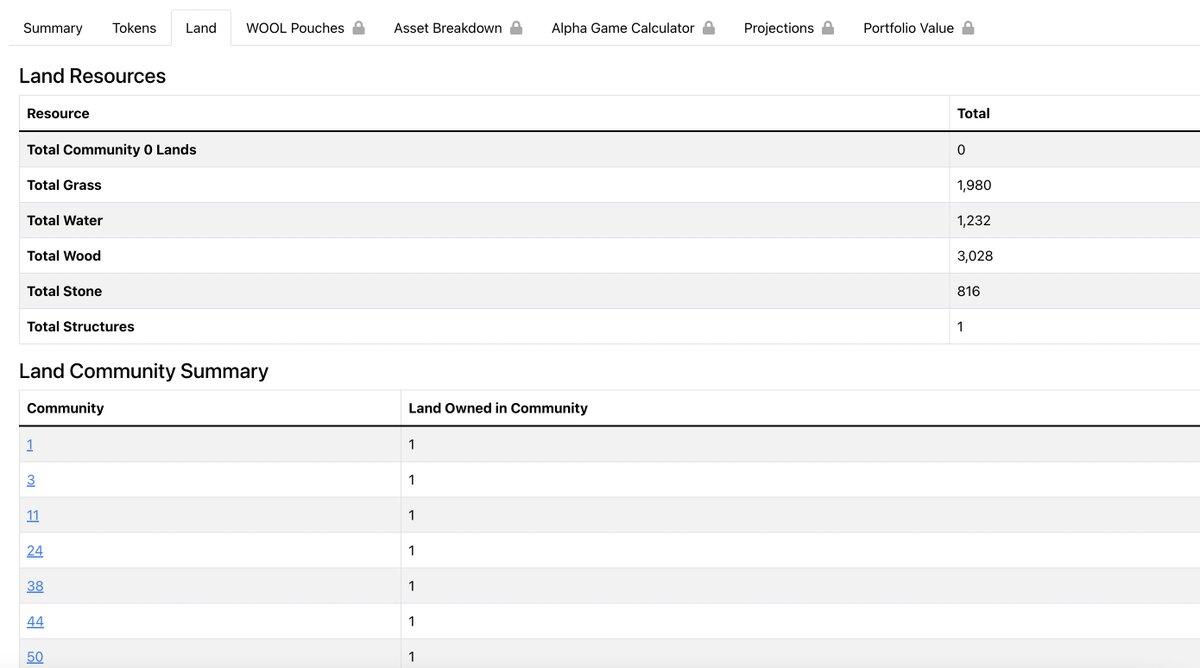
Task: Click the lock icon next to Projections
Action: click(x=828, y=28)
